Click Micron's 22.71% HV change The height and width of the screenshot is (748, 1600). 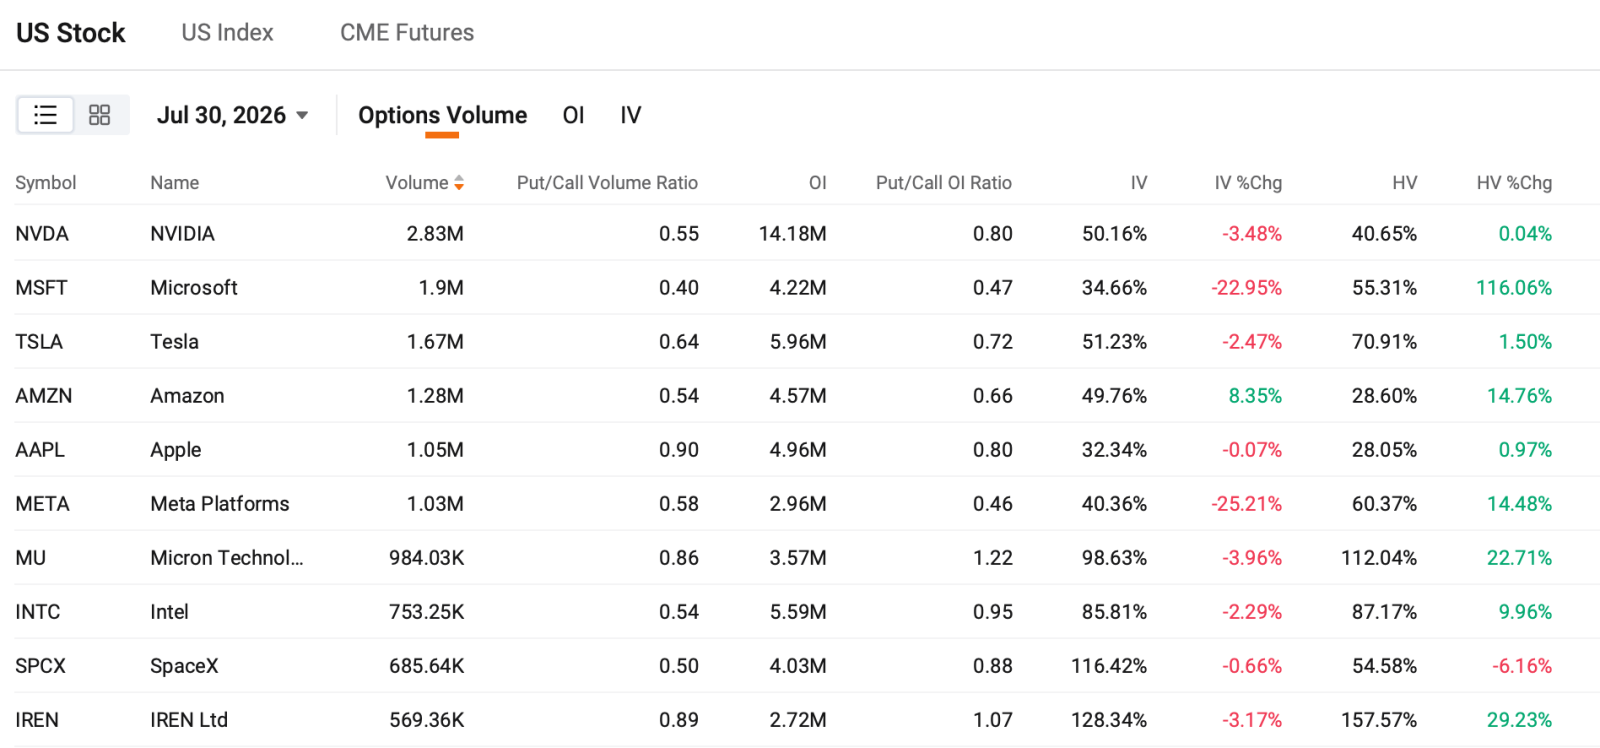1519,558
